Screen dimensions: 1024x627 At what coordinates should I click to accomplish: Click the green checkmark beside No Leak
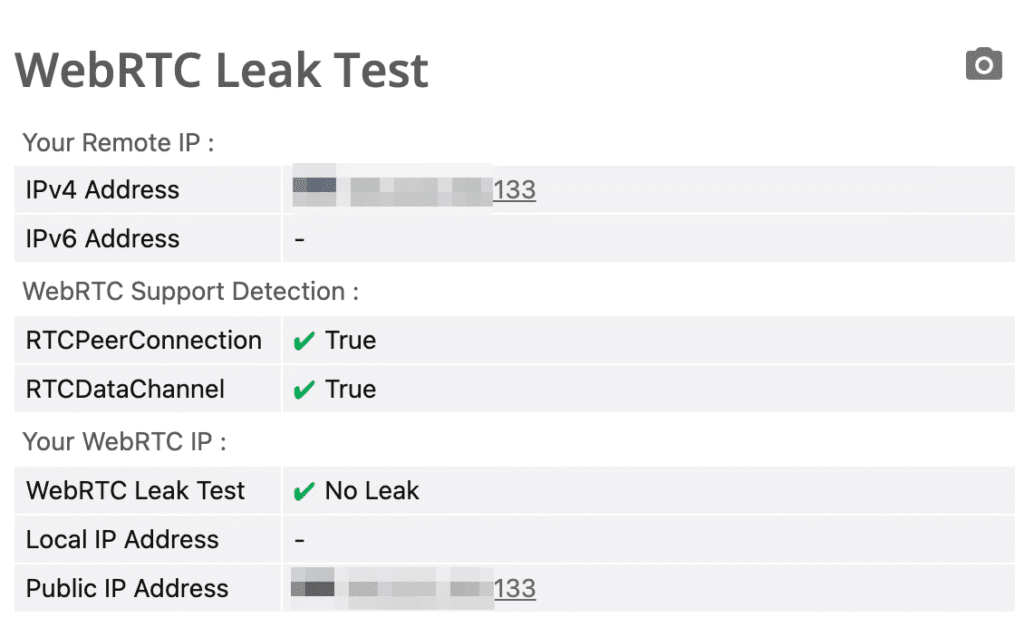point(304,492)
